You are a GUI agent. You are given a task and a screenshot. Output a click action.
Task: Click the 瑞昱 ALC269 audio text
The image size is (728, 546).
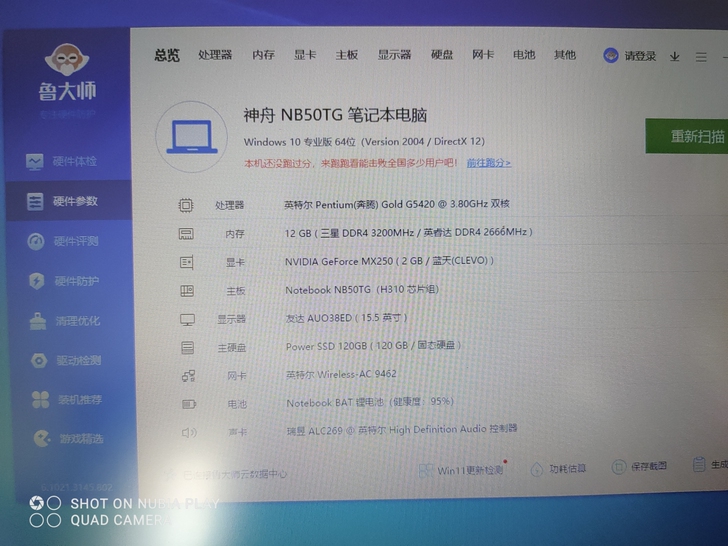(x=402, y=430)
